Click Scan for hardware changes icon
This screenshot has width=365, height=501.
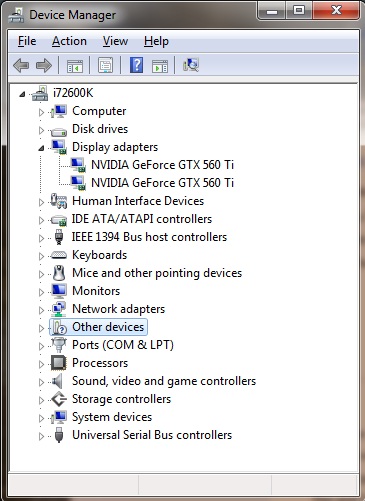(191, 65)
